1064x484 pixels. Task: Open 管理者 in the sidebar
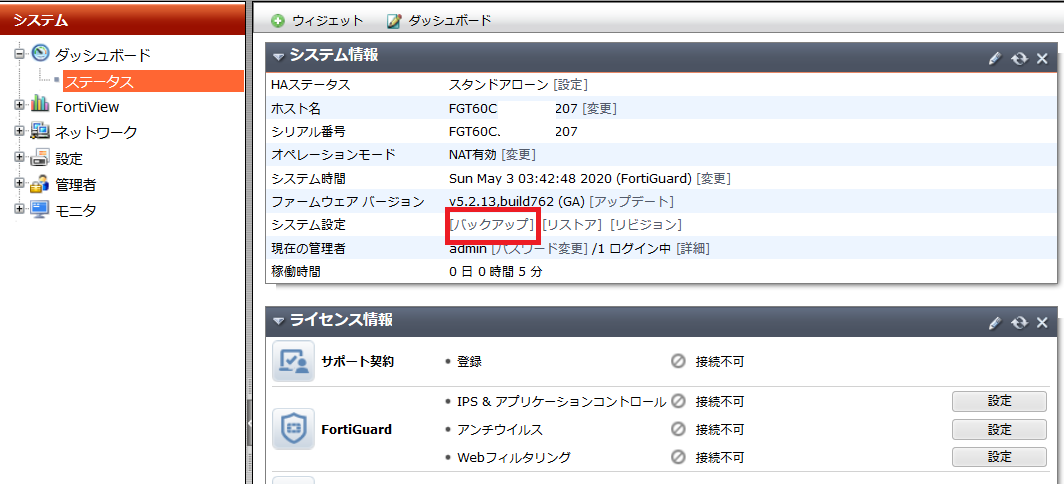point(75,185)
